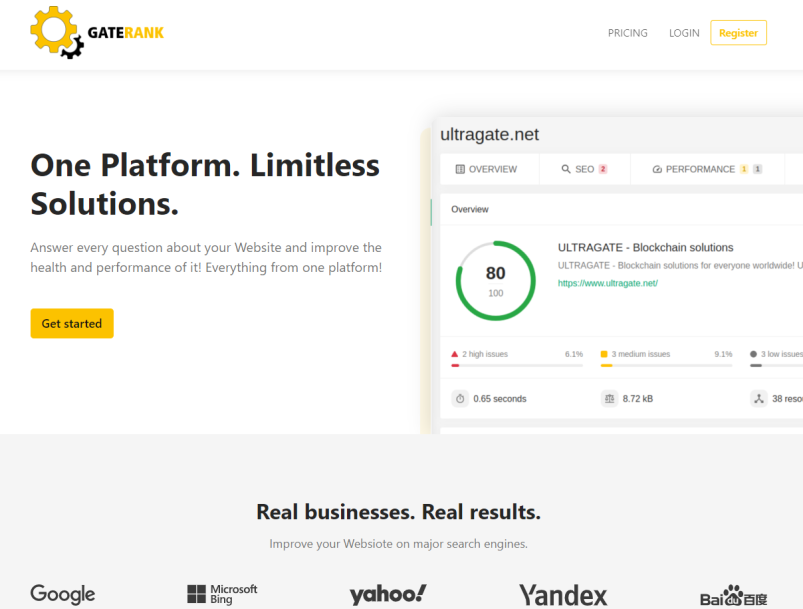Click the Get started button

coord(72,323)
